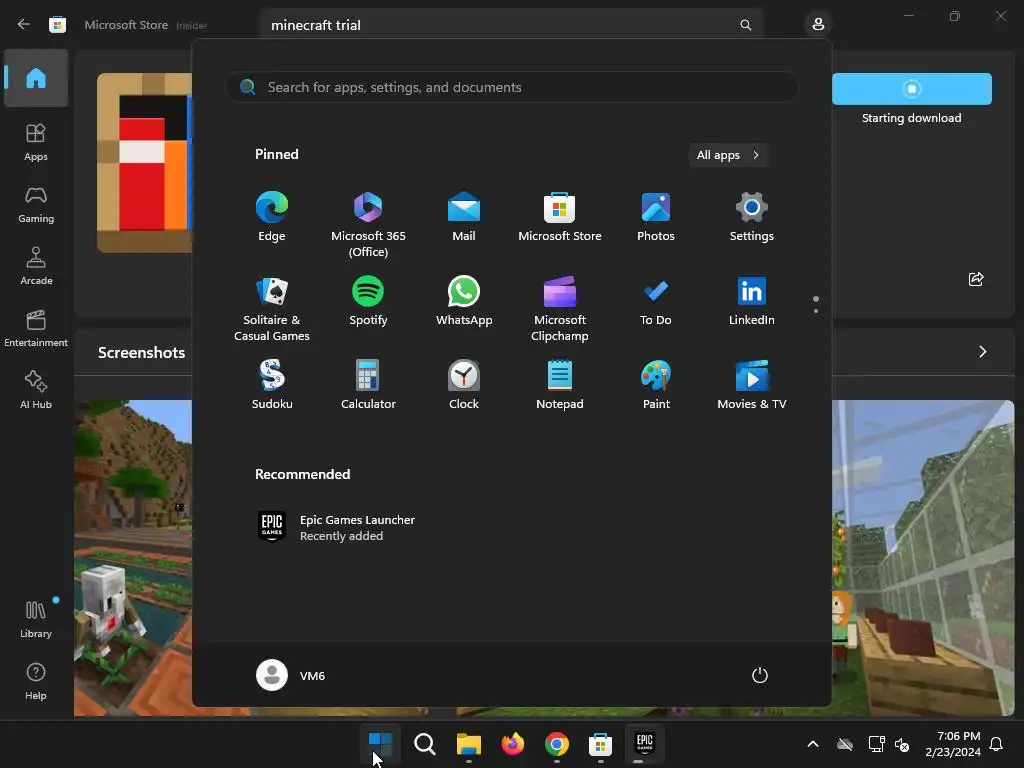Open Microsoft Store from Start pinned apps
Viewport: 1024px width, 768px height.
[560, 217]
